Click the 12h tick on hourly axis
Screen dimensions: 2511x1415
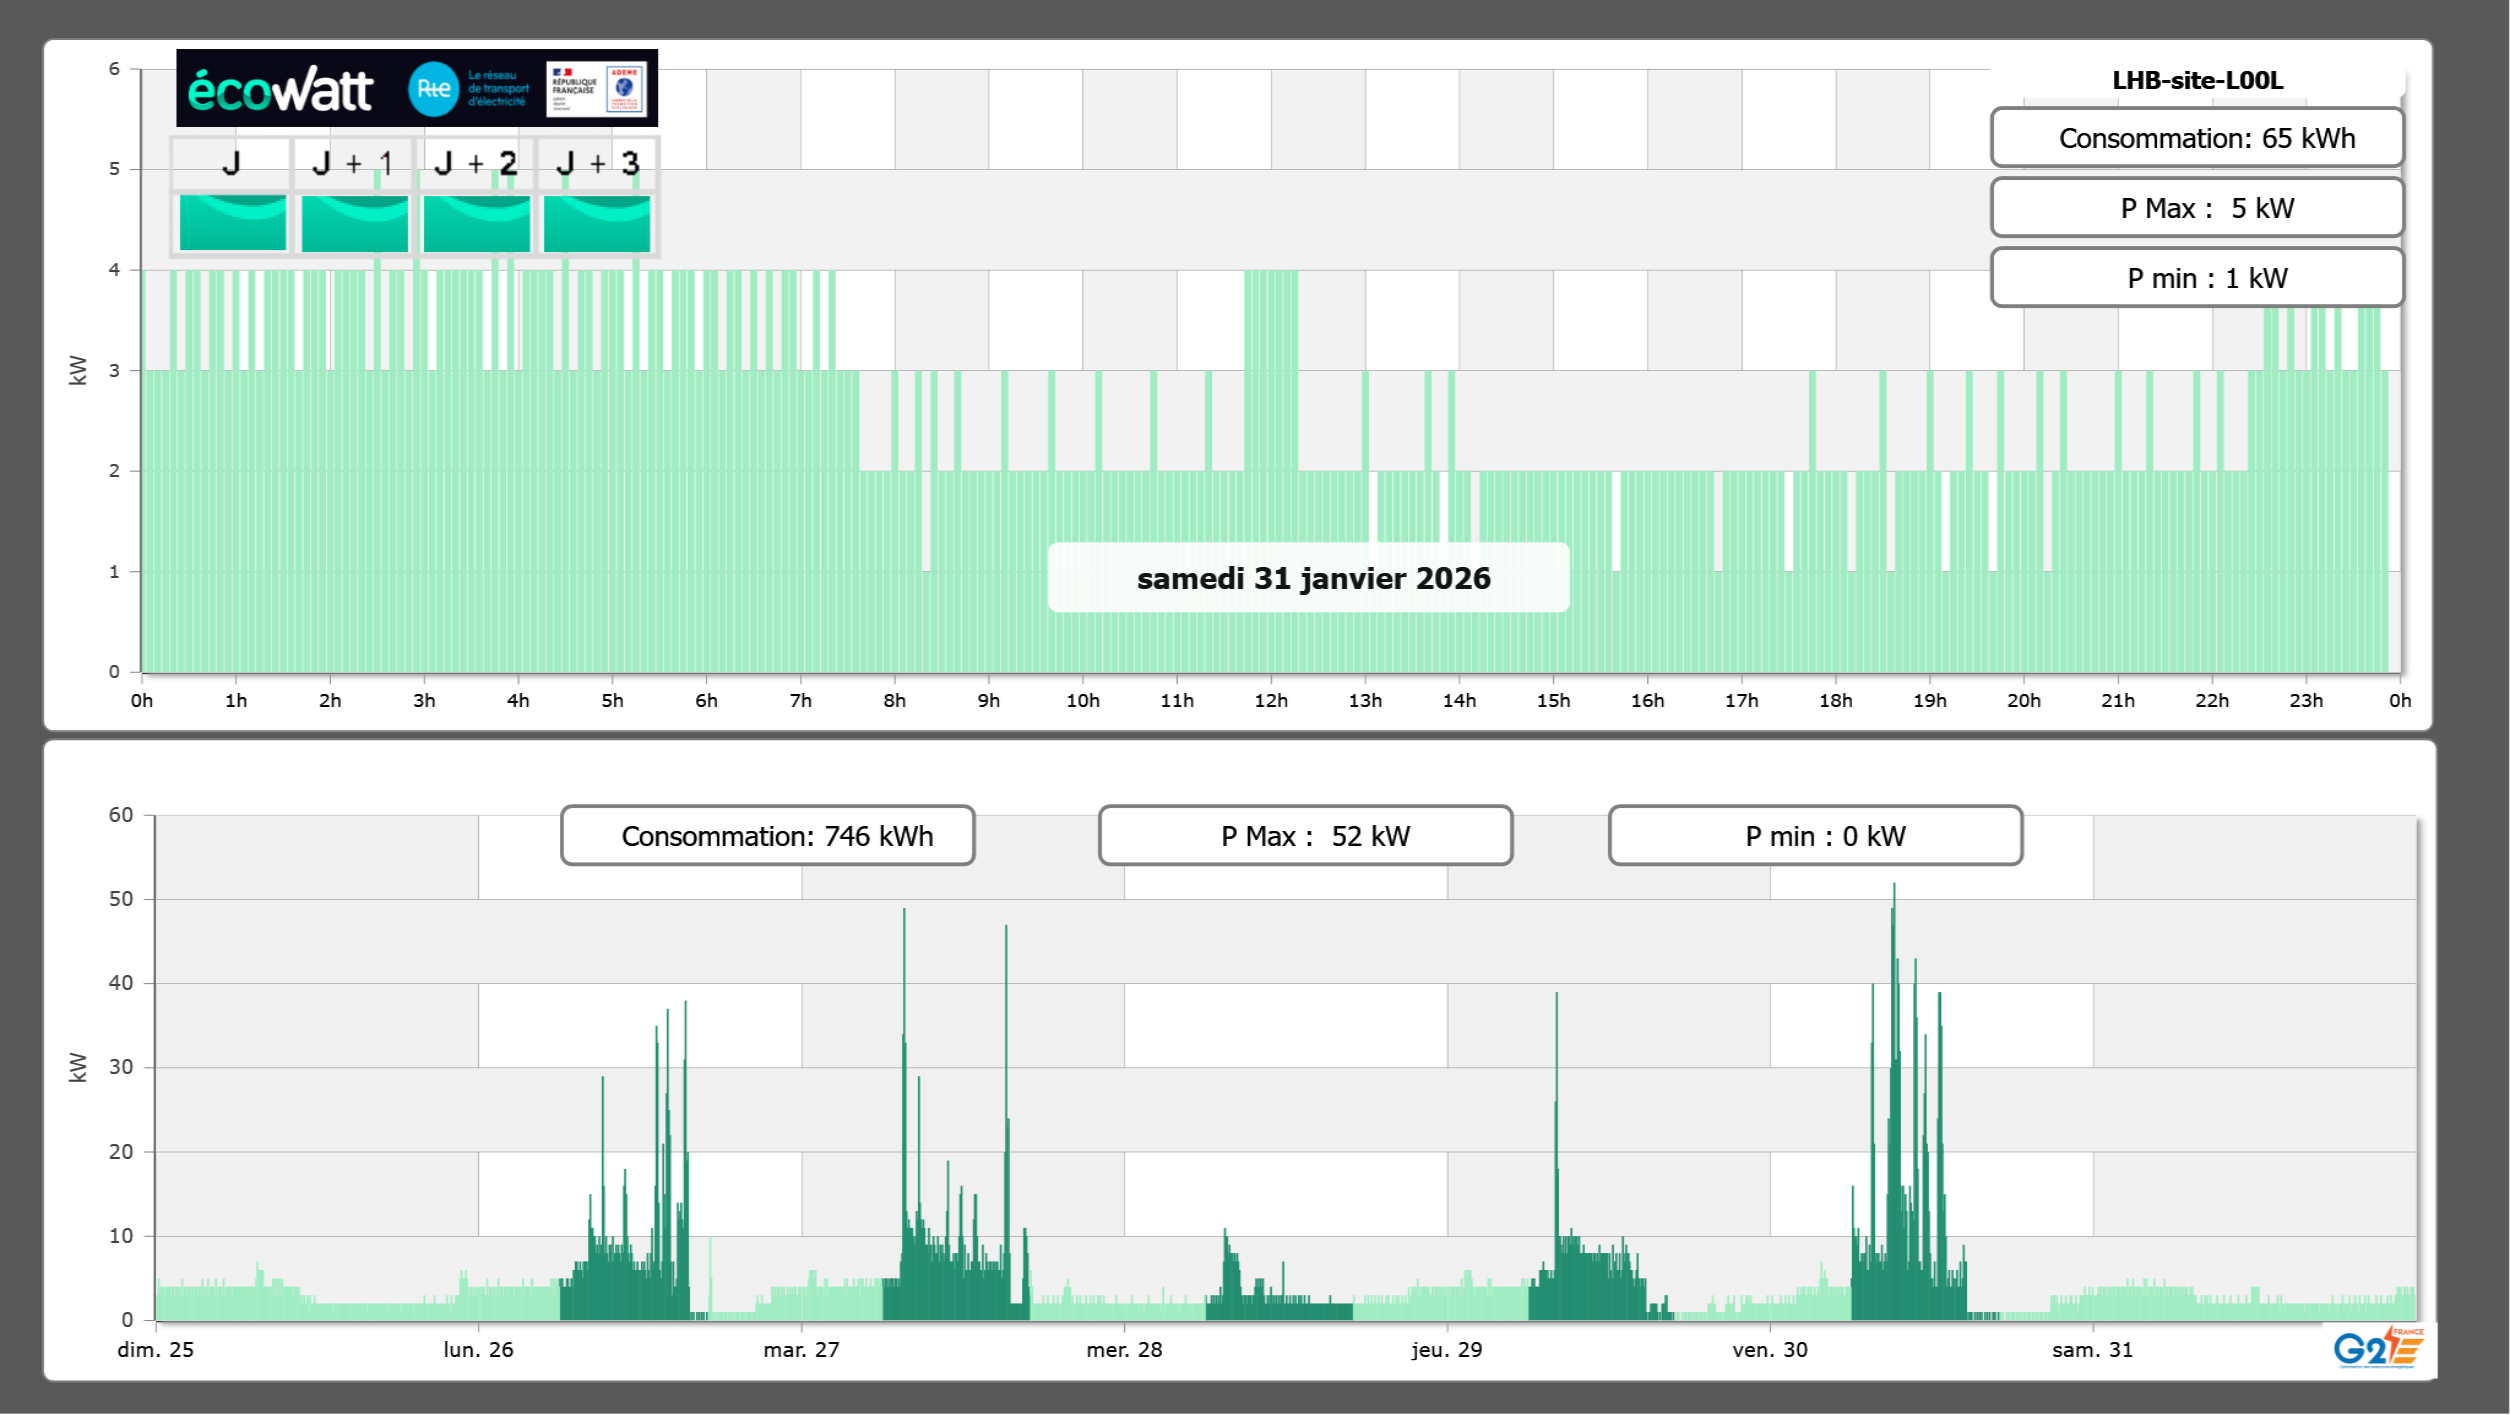[x=1270, y=700]
